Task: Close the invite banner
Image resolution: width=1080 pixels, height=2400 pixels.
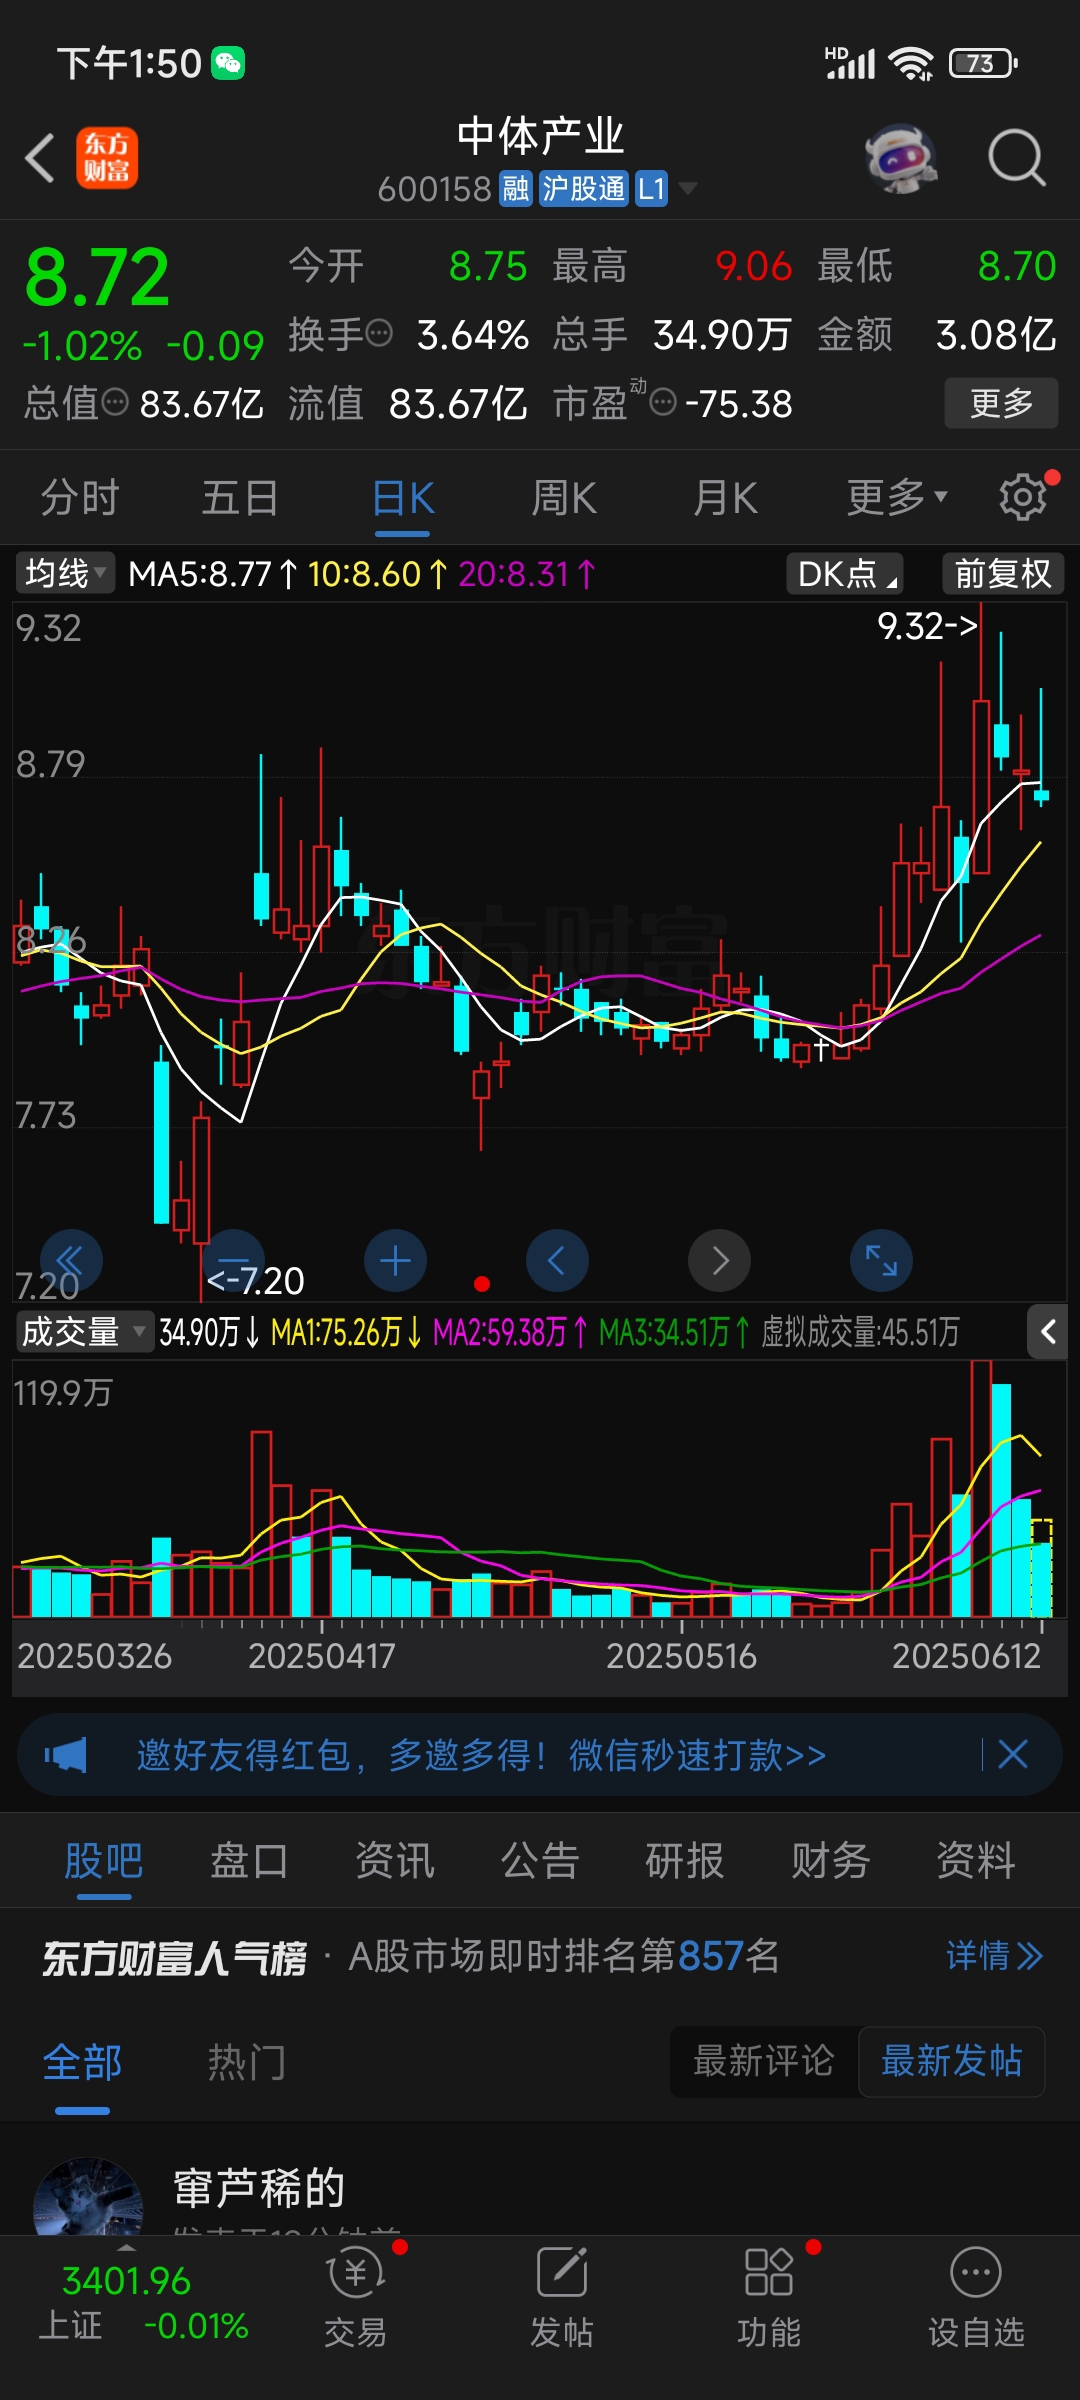Action: [x=1013, y=1754]
